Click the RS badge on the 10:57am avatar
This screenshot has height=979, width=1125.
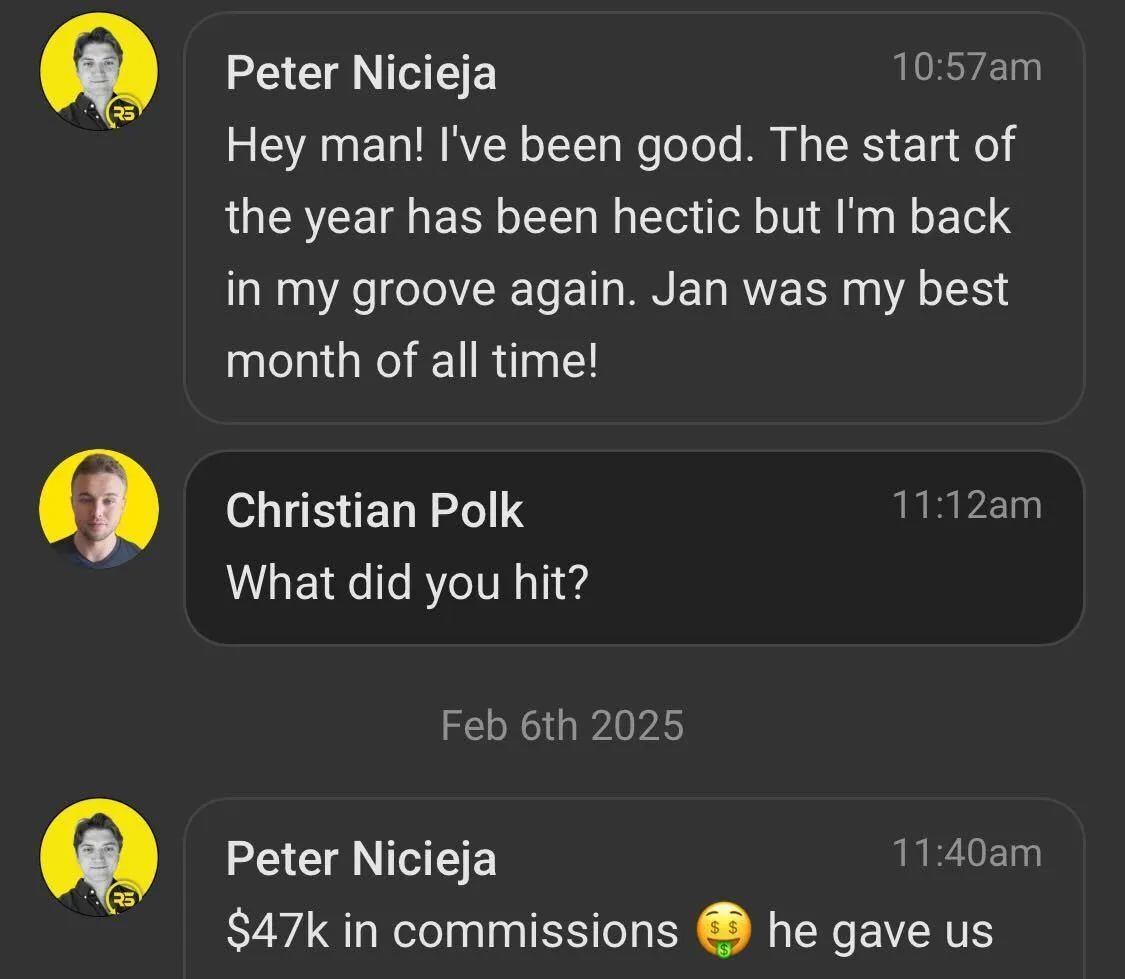[x=124, y=111]
